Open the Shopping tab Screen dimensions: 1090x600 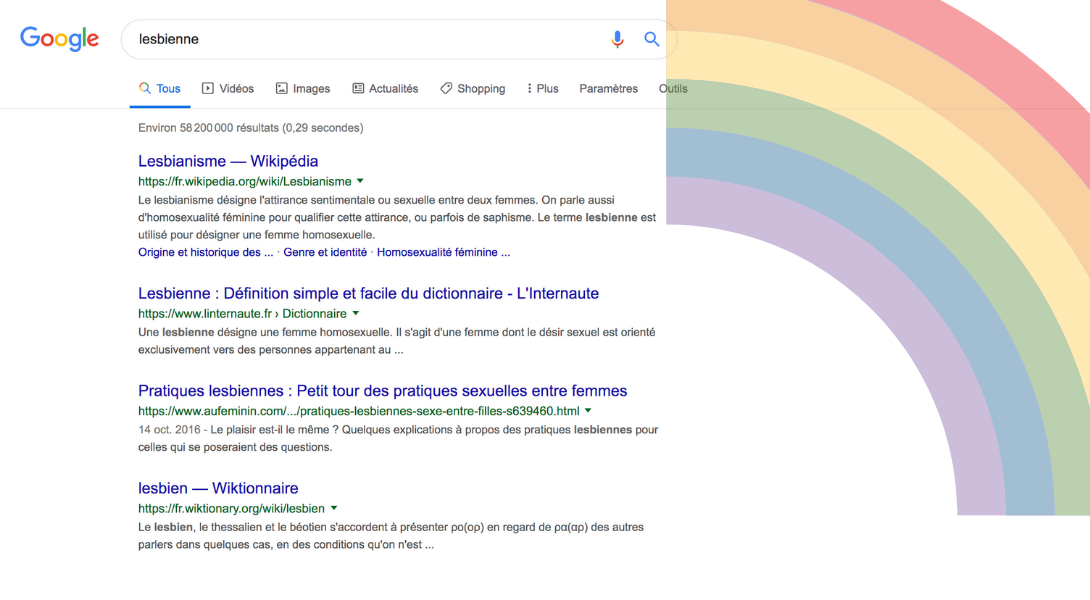(473, 88)
